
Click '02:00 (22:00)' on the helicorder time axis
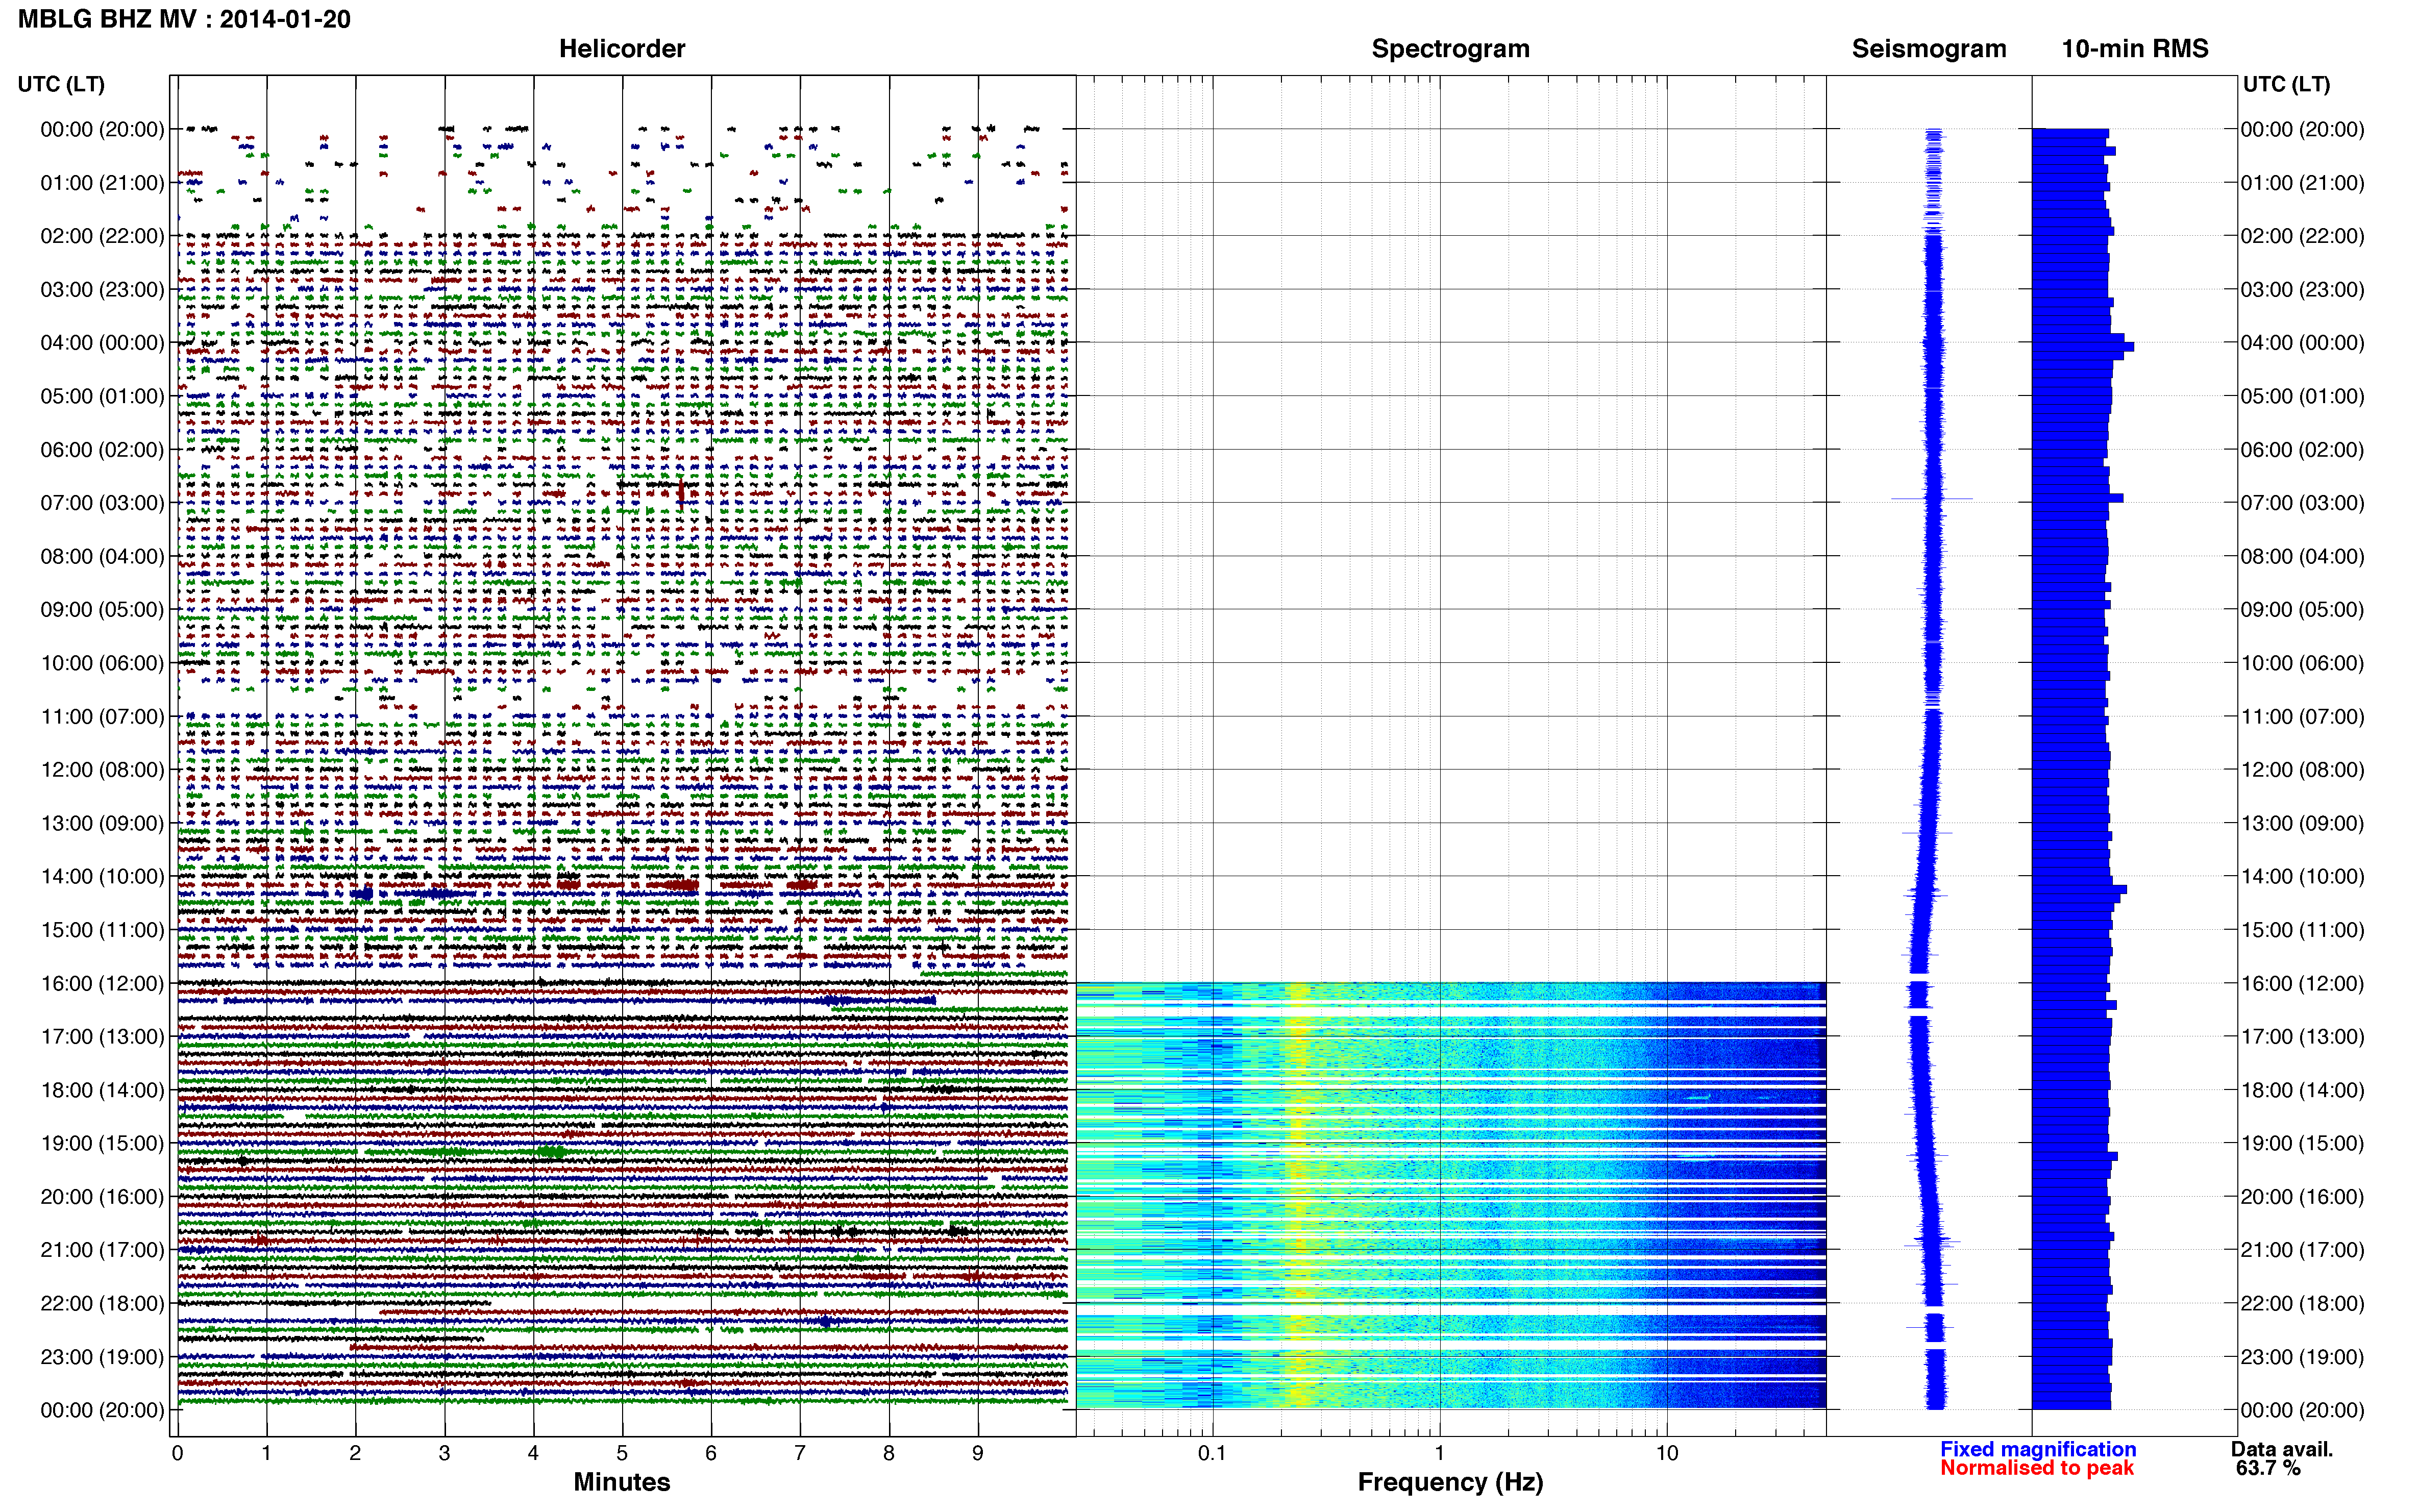[x=102, y=236]
